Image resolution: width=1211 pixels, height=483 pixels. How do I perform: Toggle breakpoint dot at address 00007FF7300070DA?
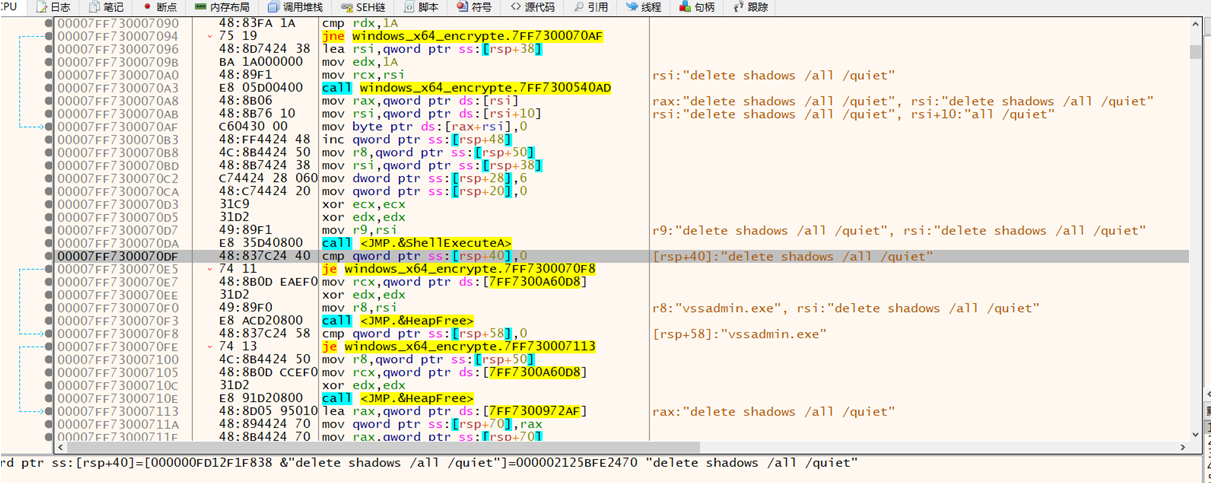tap(51, 243)
